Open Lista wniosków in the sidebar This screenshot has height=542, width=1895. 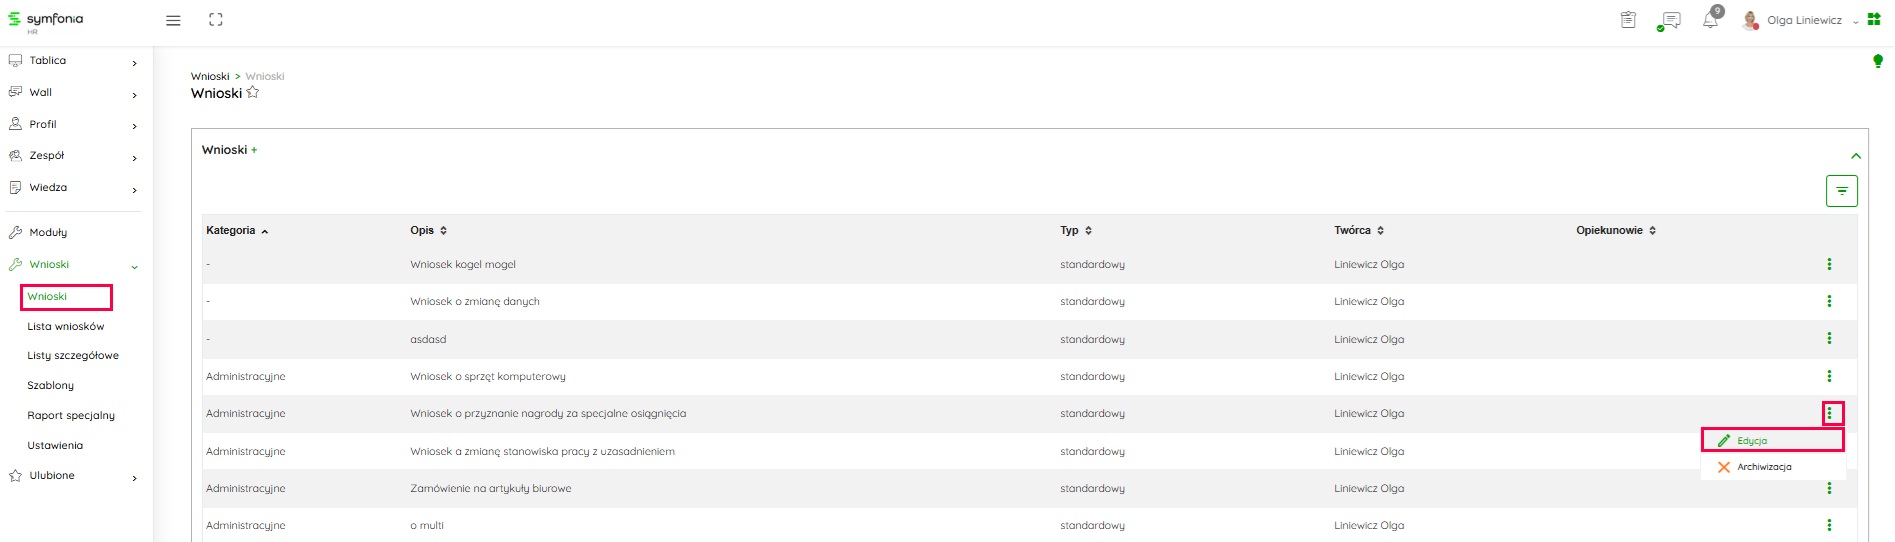tap(66, 327)
